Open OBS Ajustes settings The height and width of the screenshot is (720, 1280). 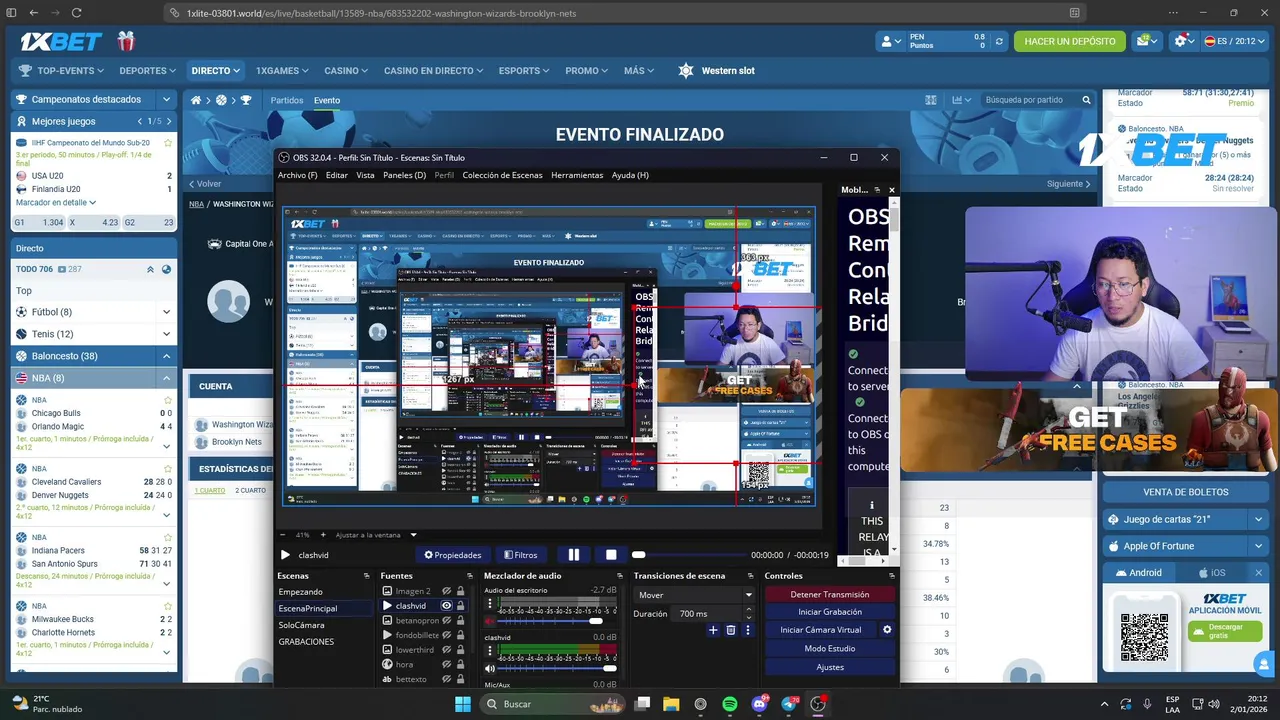830,667
